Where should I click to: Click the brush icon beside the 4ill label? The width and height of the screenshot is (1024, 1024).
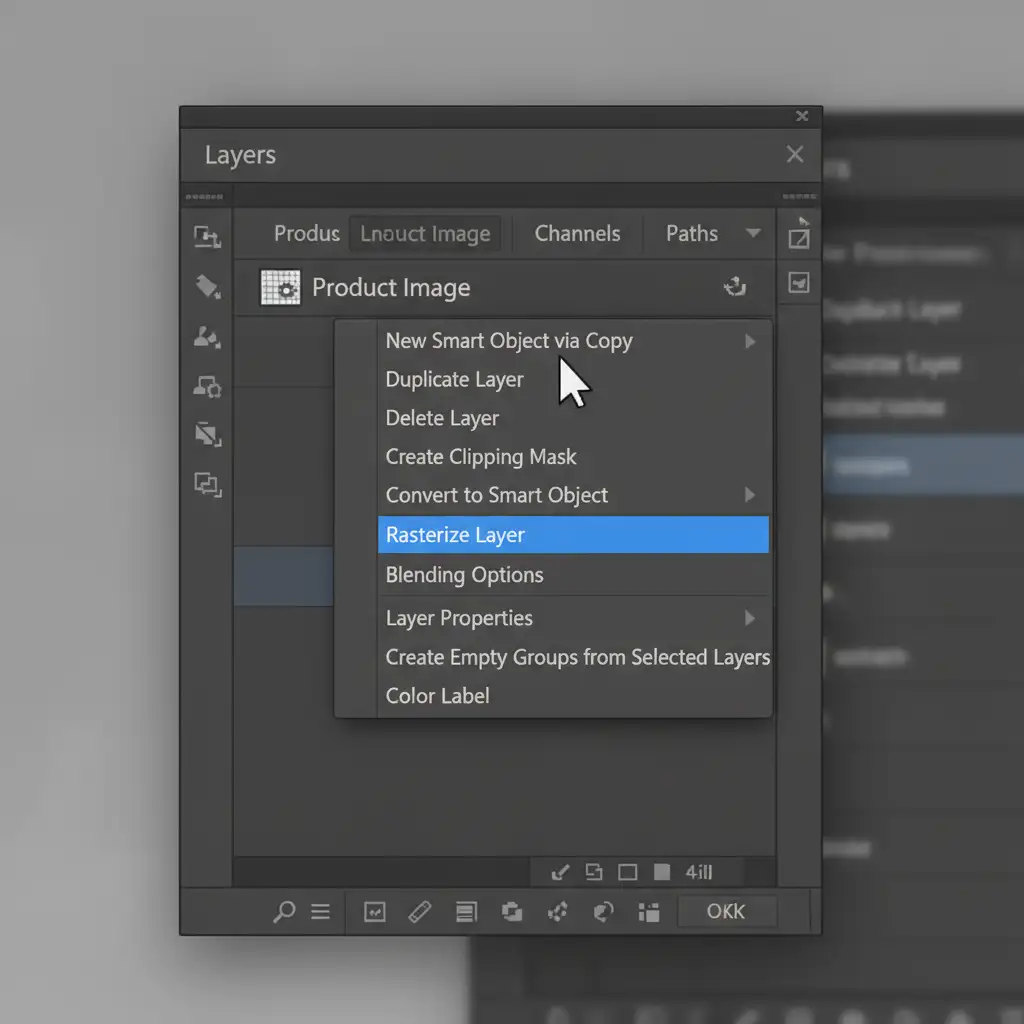560,872
